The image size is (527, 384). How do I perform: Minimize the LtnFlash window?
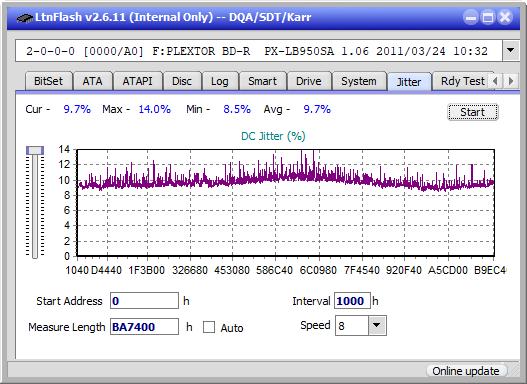[x=471, y=17]
